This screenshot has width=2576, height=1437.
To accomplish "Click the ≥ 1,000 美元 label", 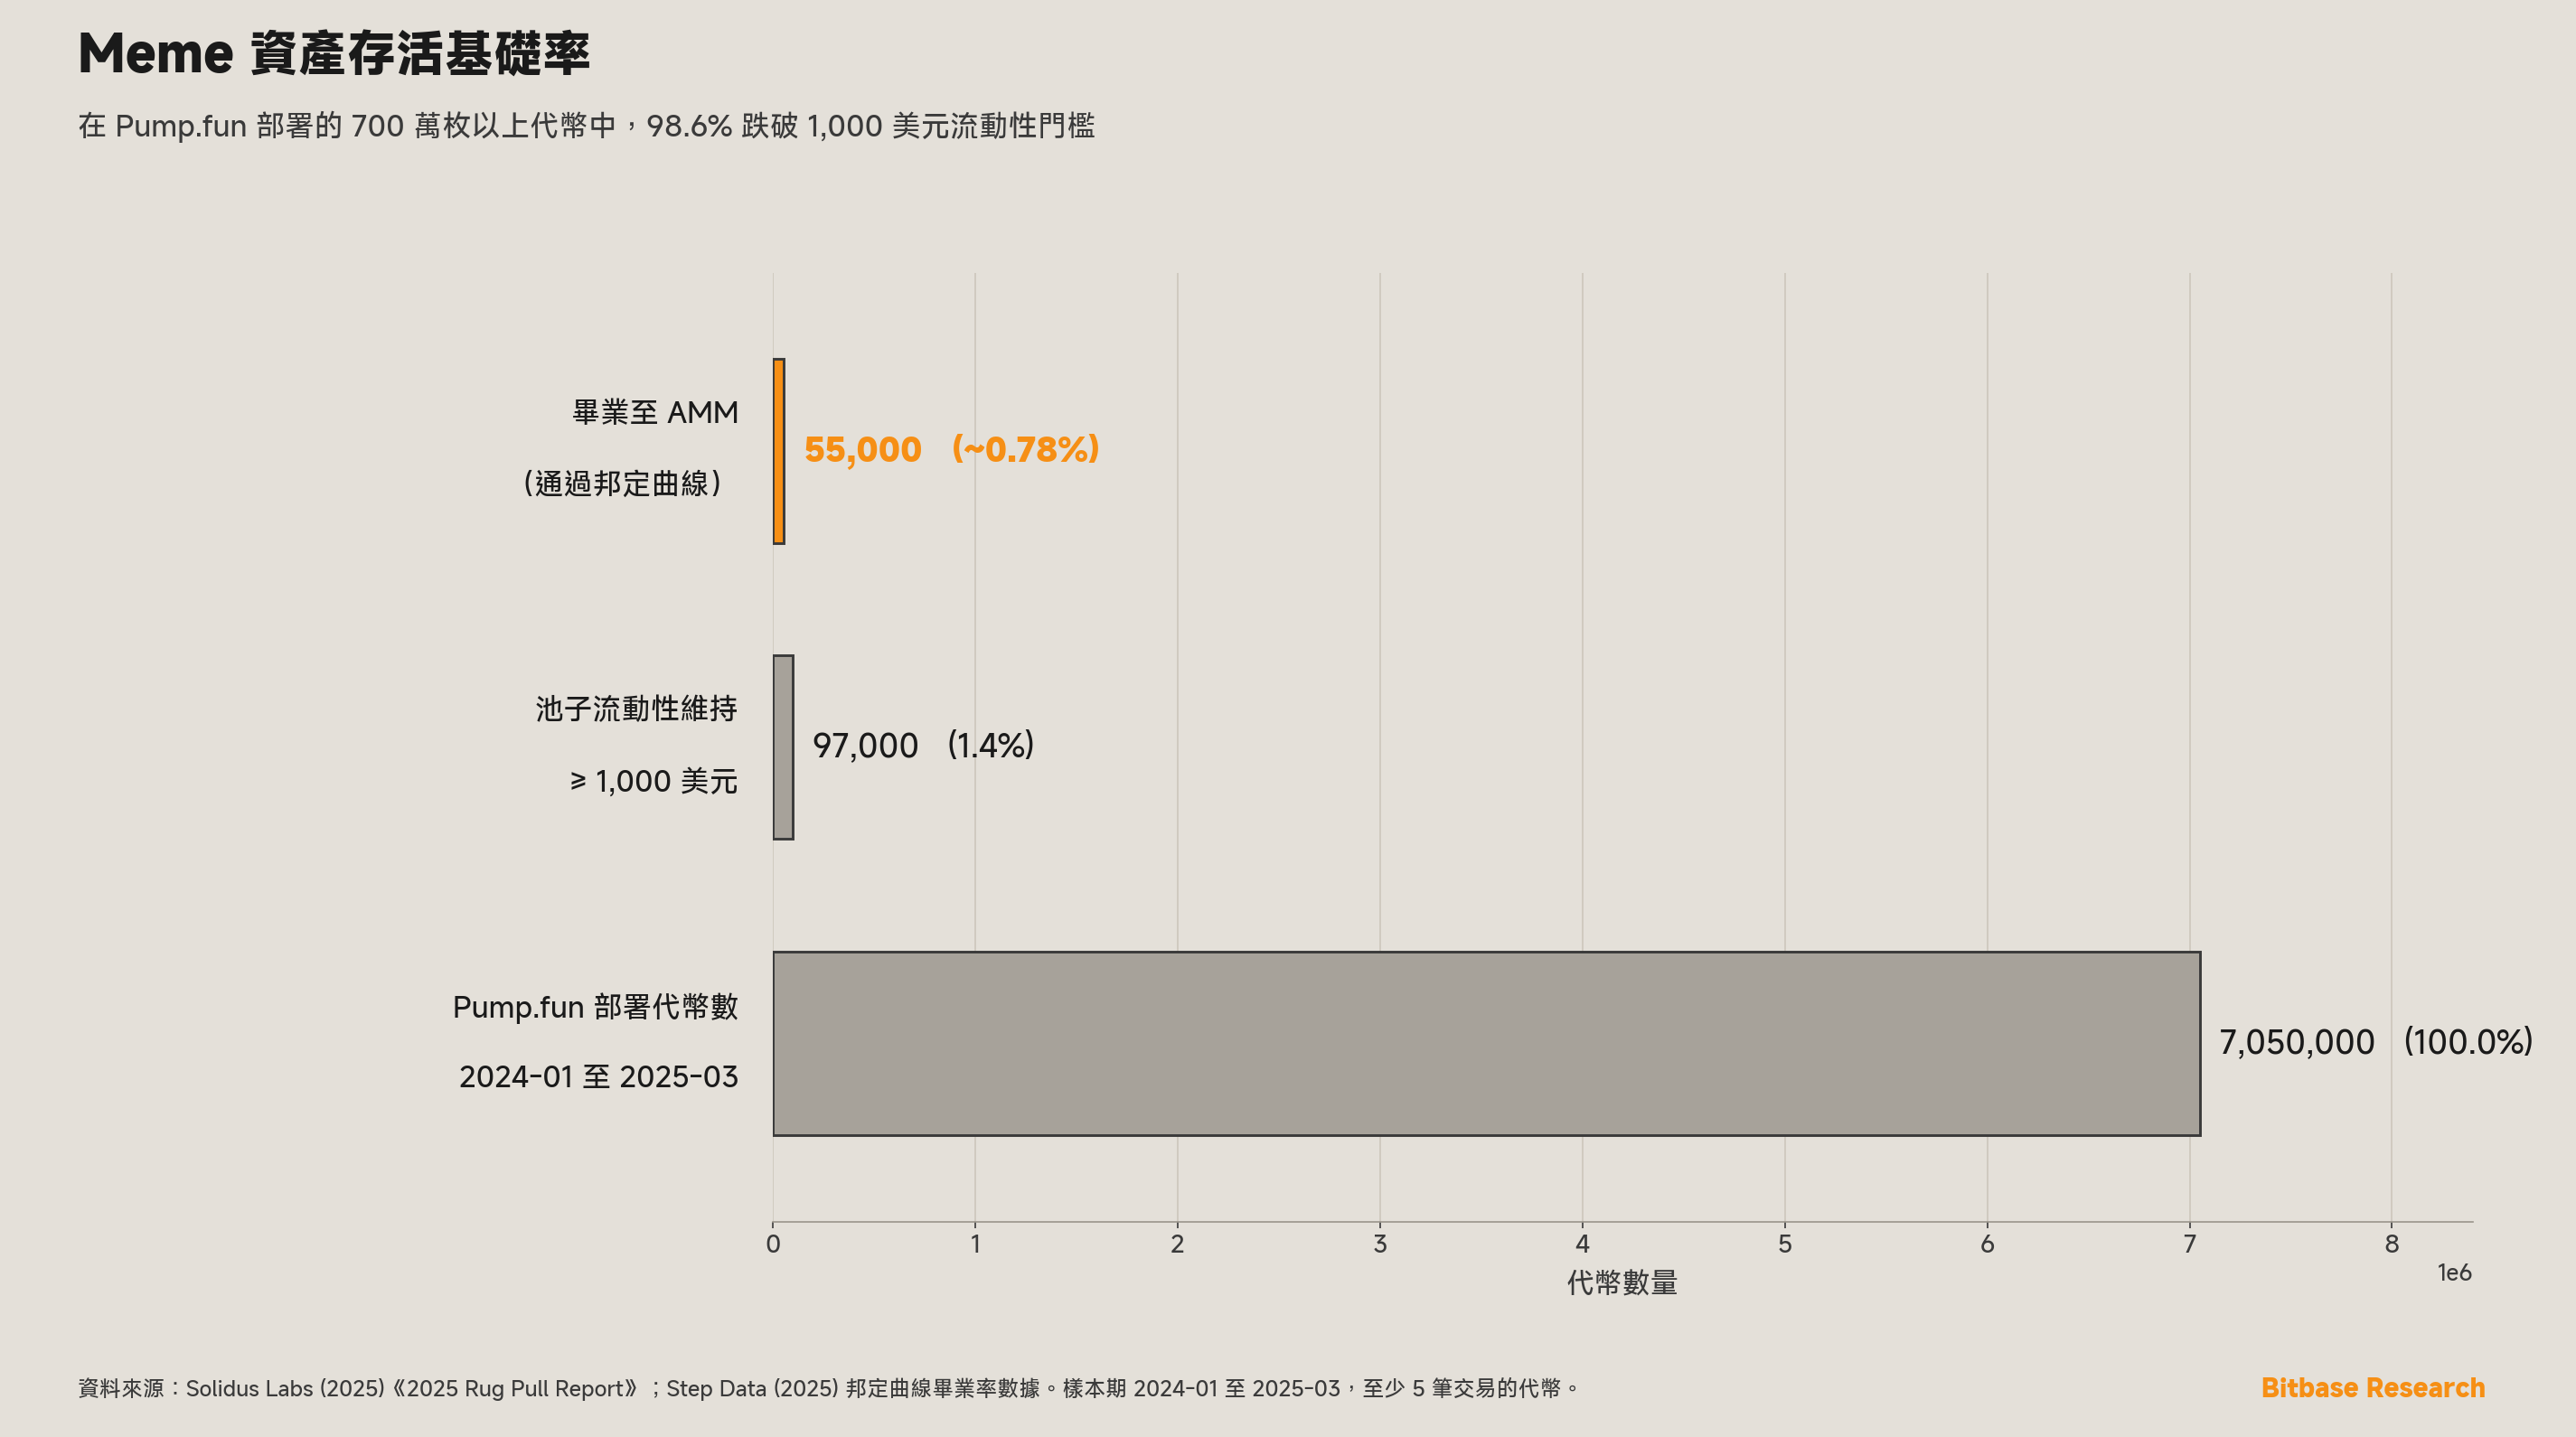I will pyautogui.click(x=653, y=781).
